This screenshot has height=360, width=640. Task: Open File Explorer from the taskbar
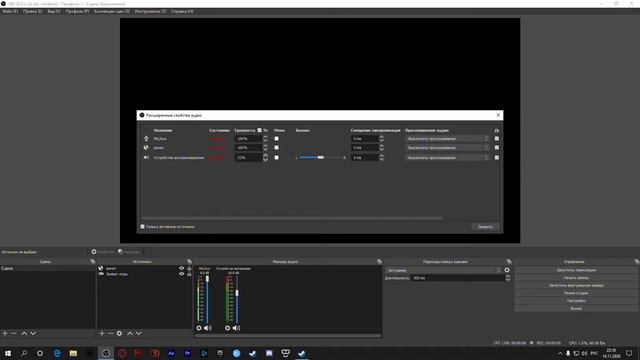[x=73, y=353]
